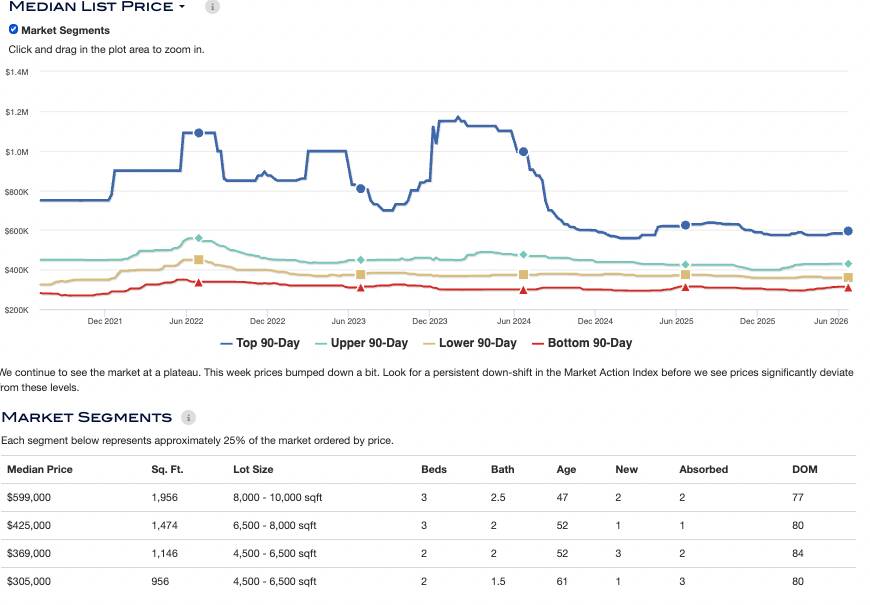Click the DOM value 84
Viewport: 870px width, 605px height.
point(798,553)
